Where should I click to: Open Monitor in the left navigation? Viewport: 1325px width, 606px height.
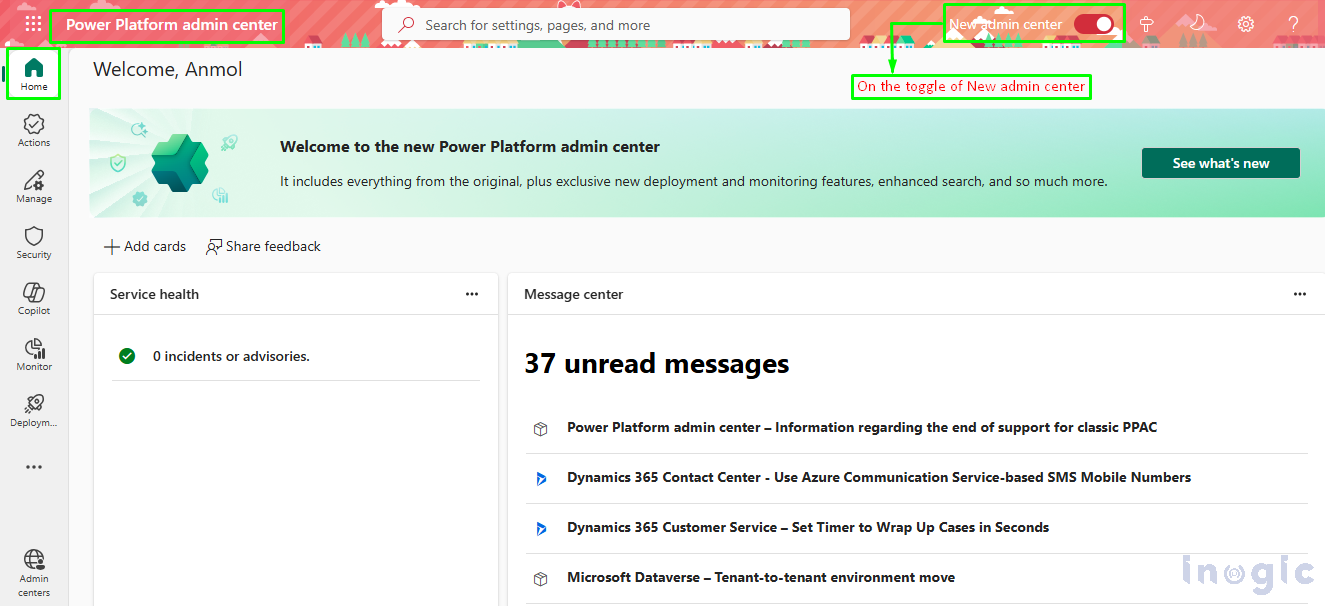click(34, 354)
